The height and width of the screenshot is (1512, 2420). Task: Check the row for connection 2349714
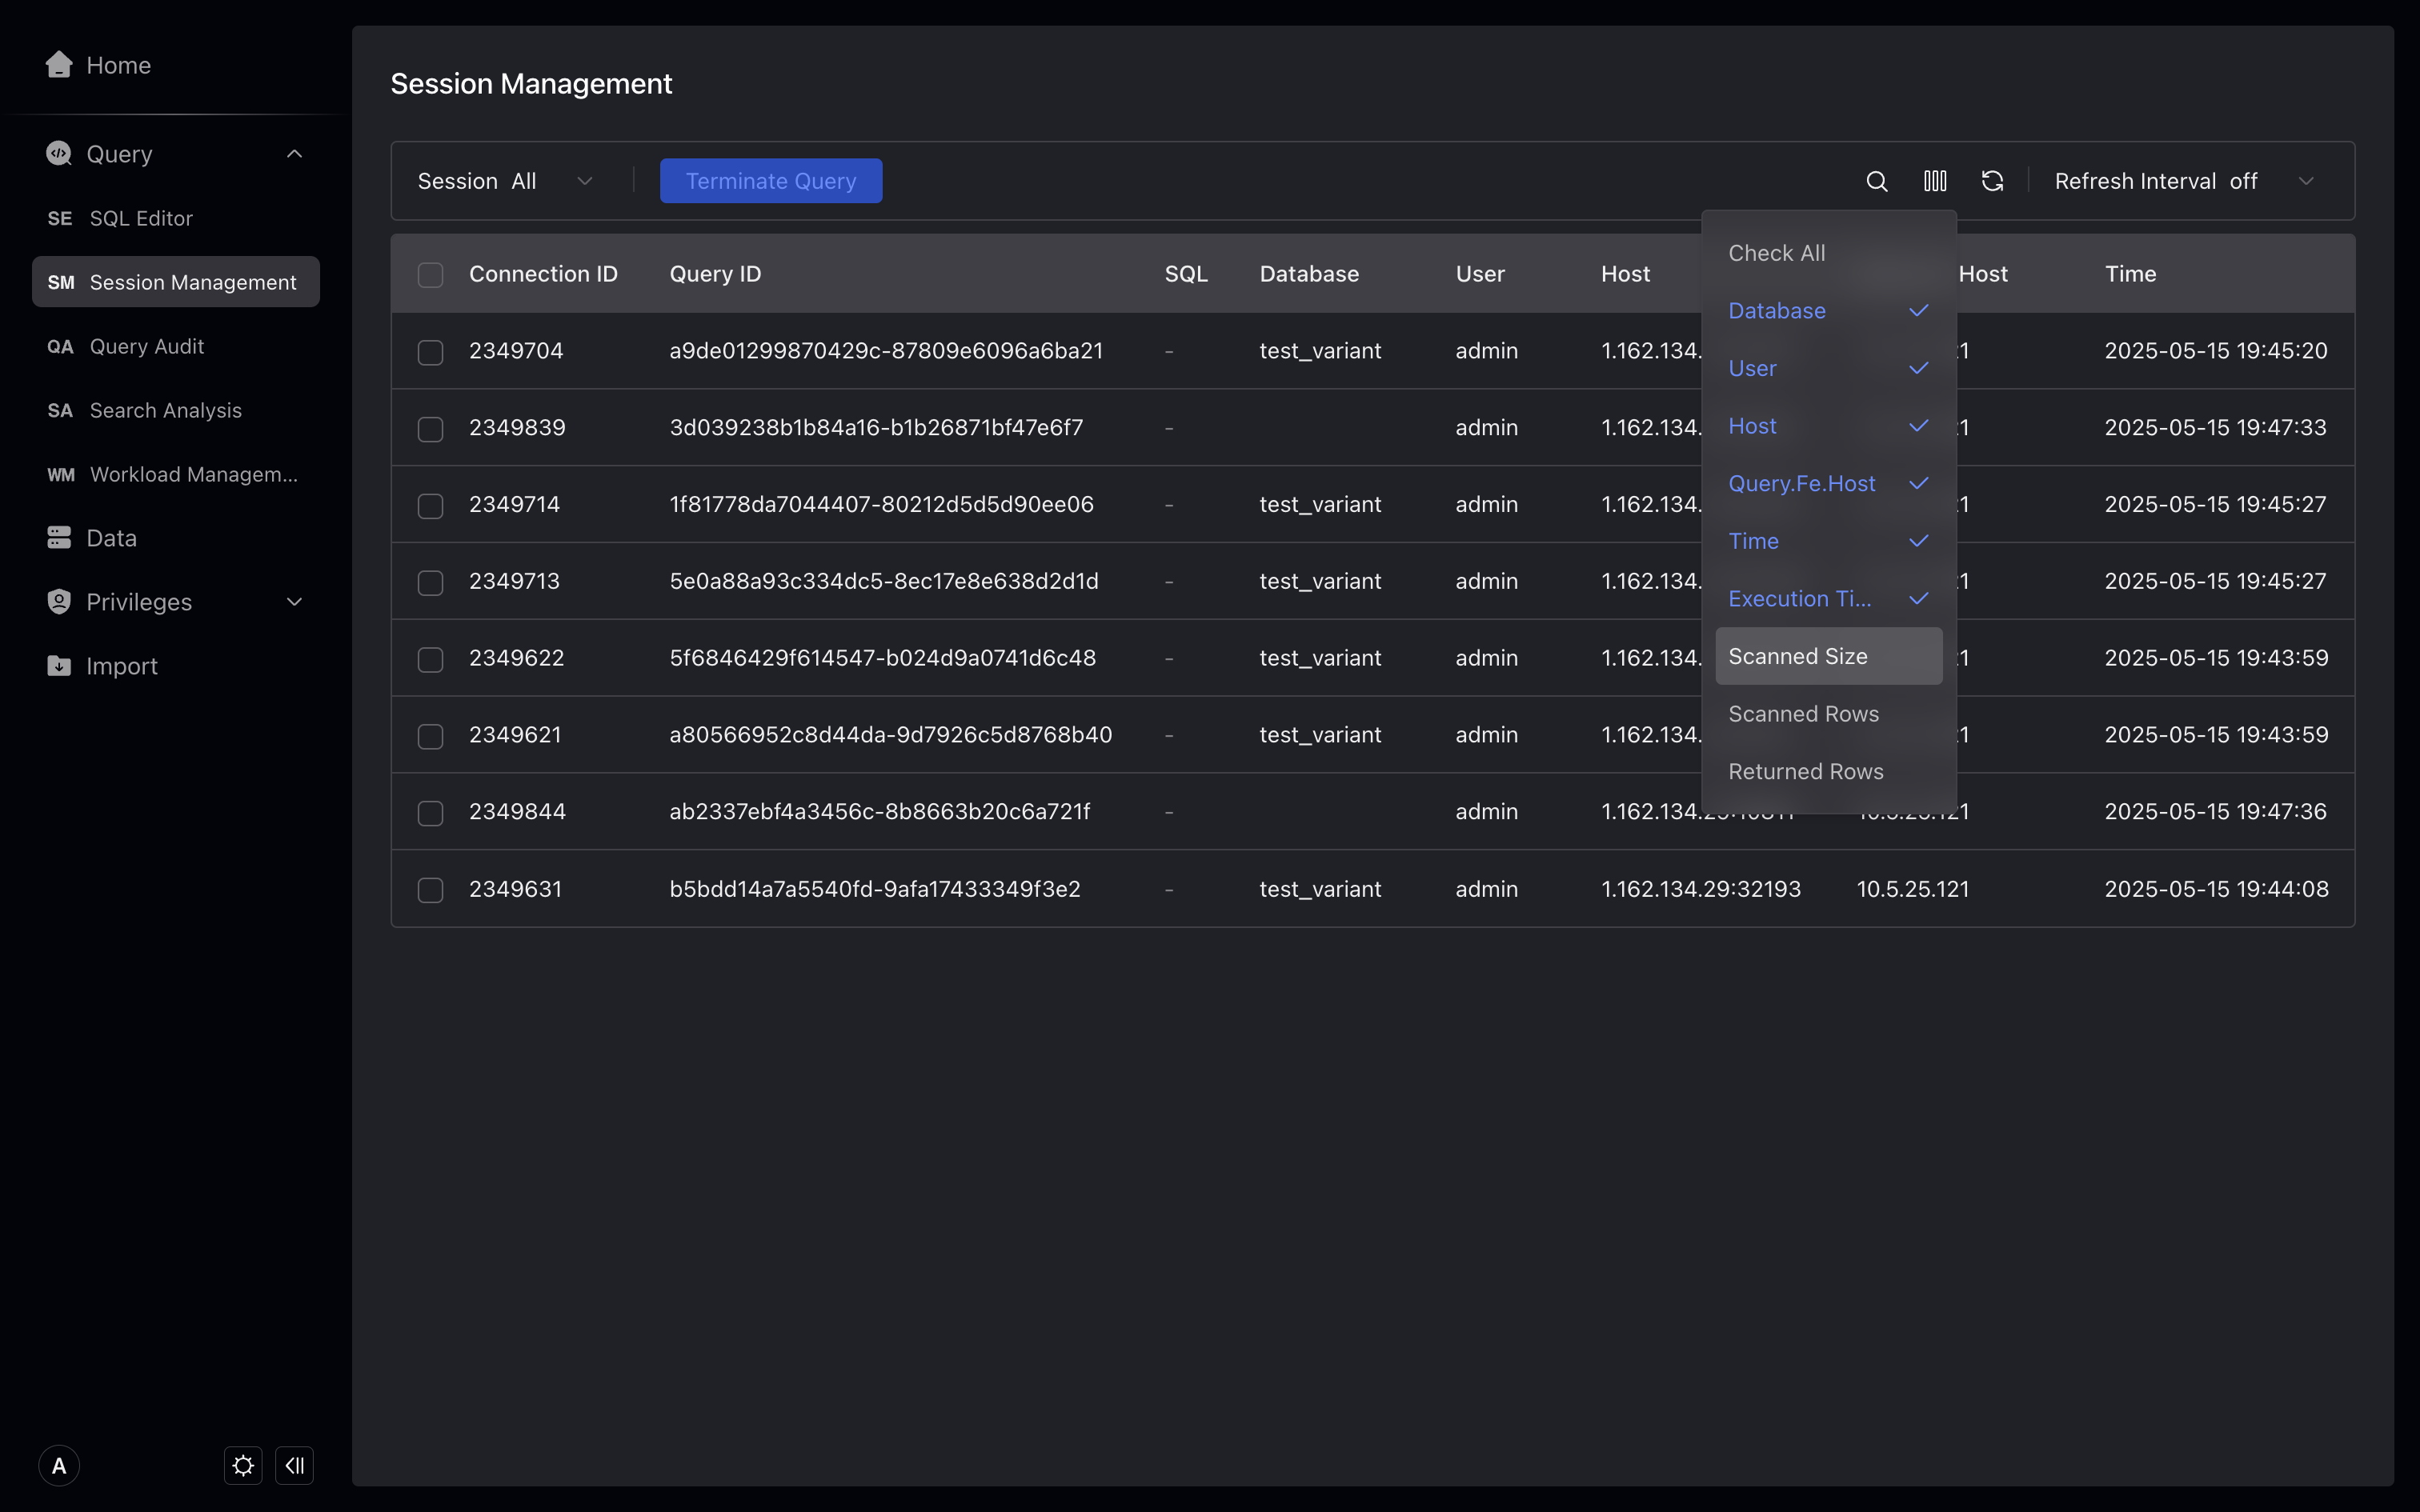point(430,506)
